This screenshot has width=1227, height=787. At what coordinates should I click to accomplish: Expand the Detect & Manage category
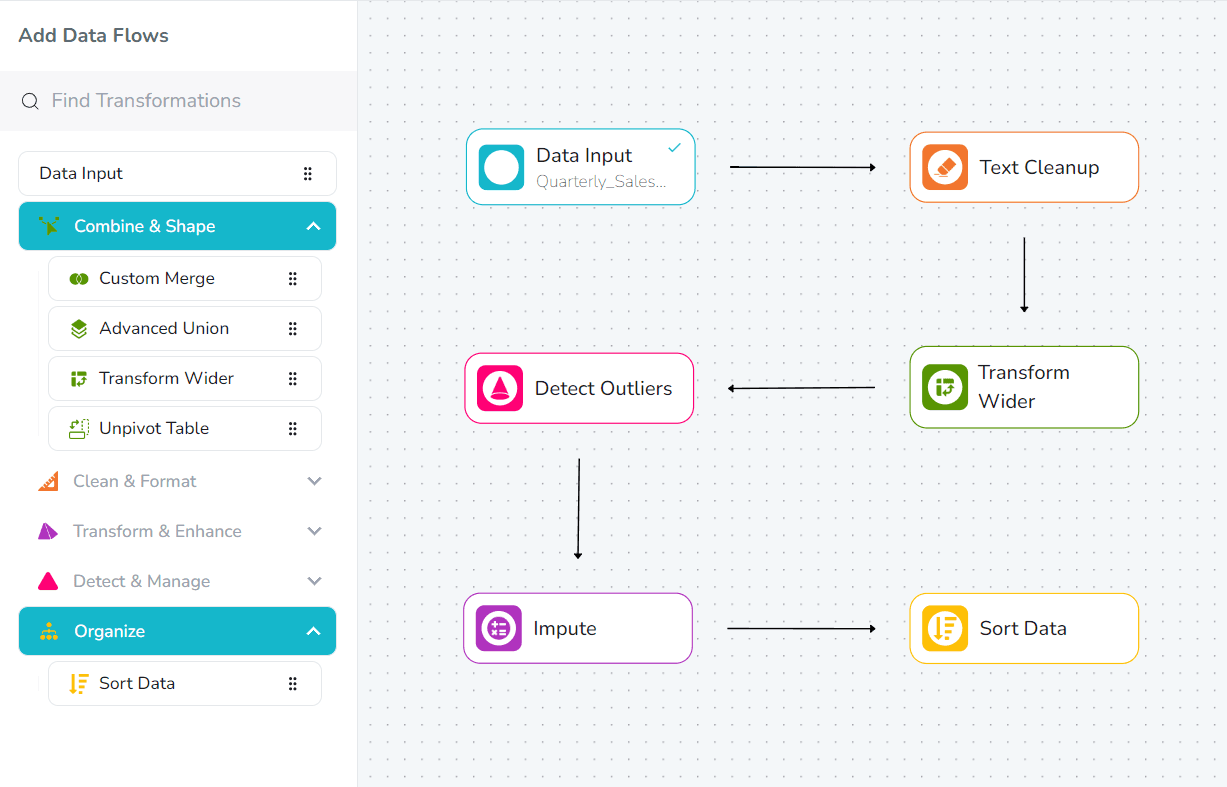313,581
